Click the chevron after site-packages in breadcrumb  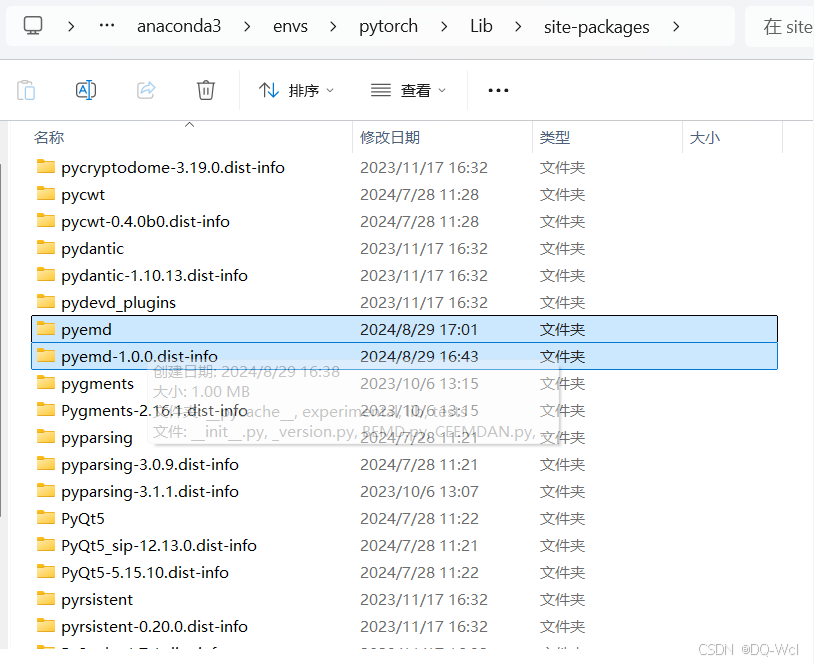[678, 26]
